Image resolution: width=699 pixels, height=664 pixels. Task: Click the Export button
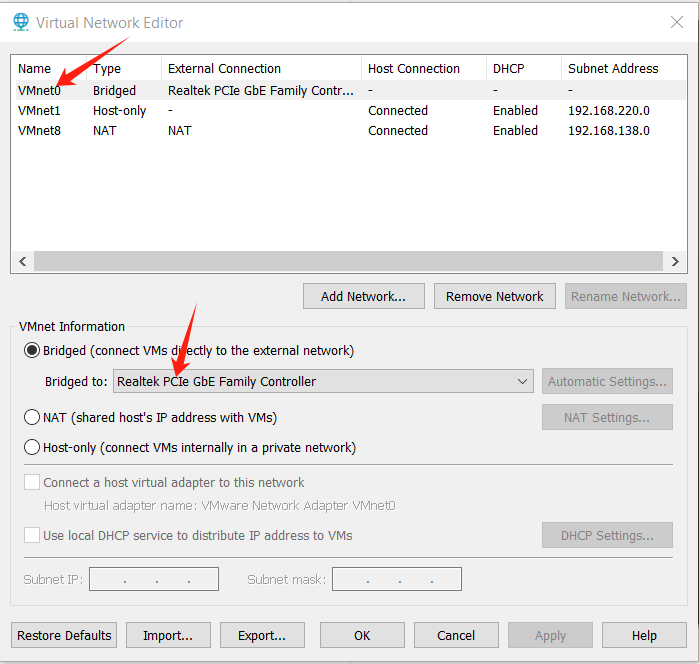[x=262, y=635]
